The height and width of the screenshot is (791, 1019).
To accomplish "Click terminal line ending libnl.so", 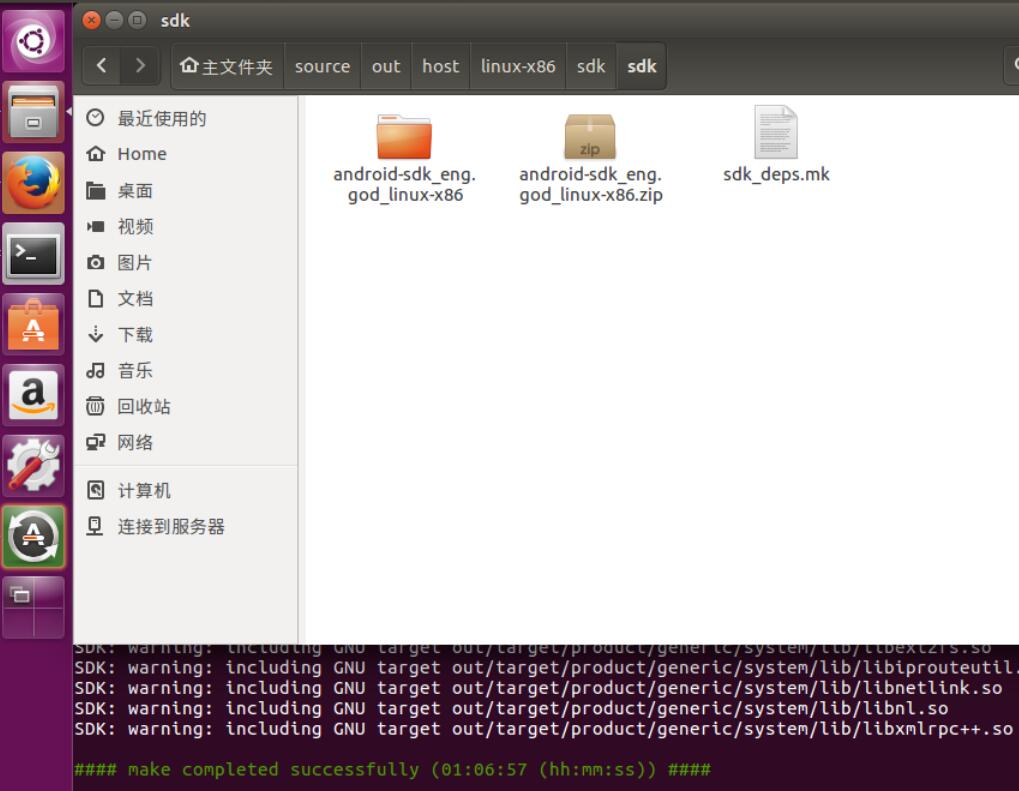I will pyautogui.click(x=511, y=708).
